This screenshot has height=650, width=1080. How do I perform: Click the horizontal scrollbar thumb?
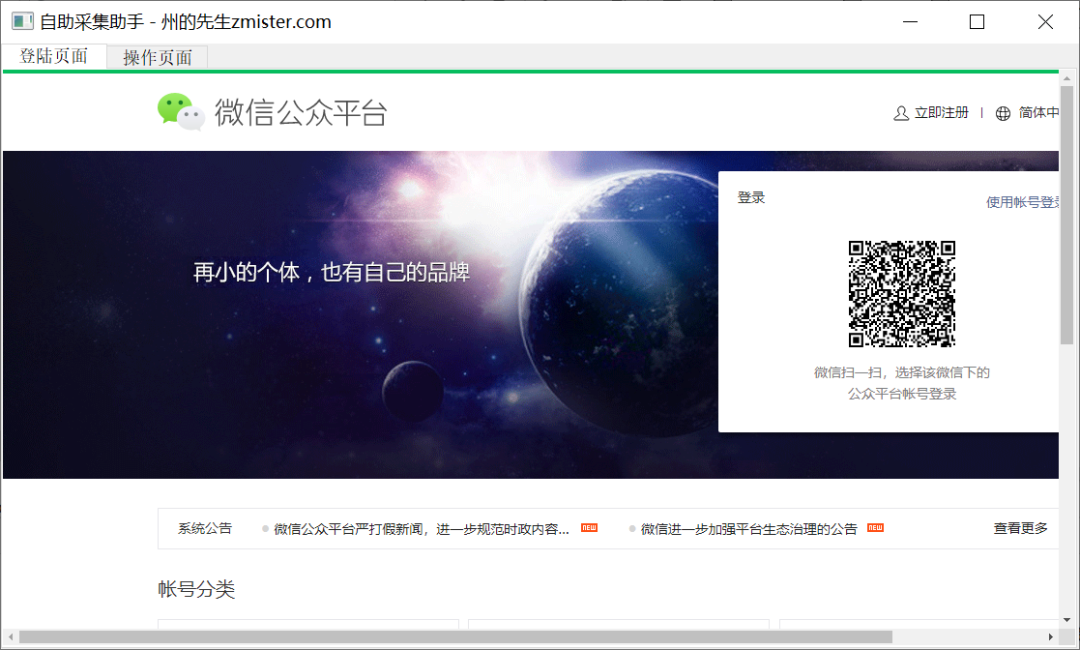[455, 637]
